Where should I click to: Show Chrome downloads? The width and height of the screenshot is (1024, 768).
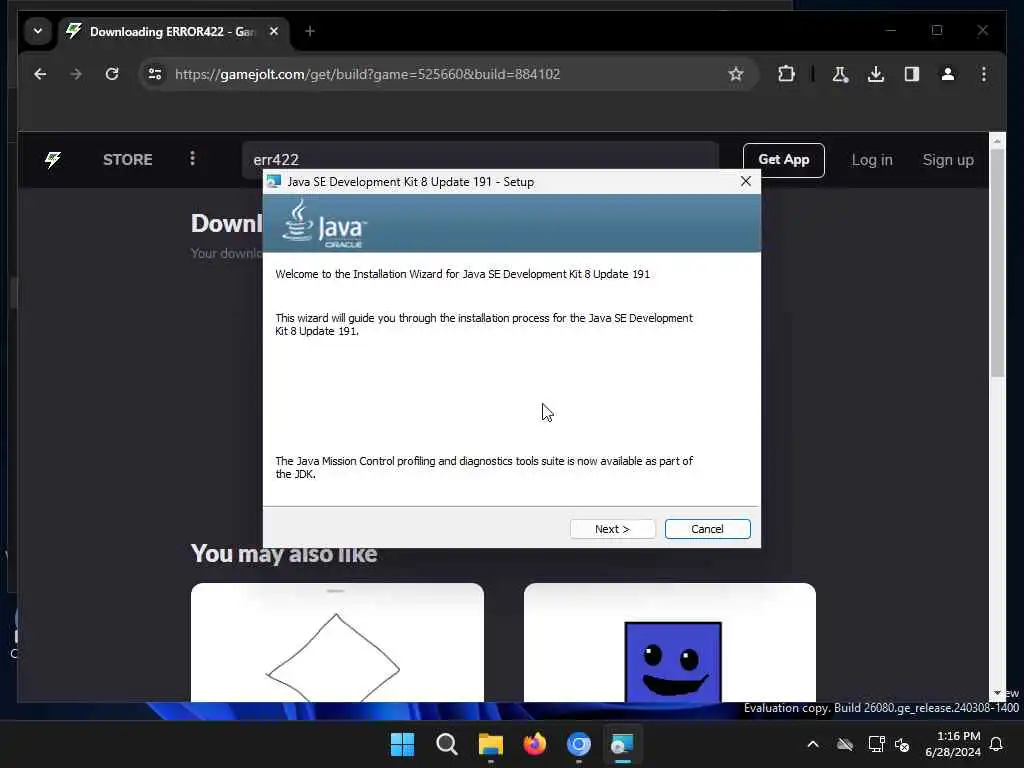click(x=876, y=74)
